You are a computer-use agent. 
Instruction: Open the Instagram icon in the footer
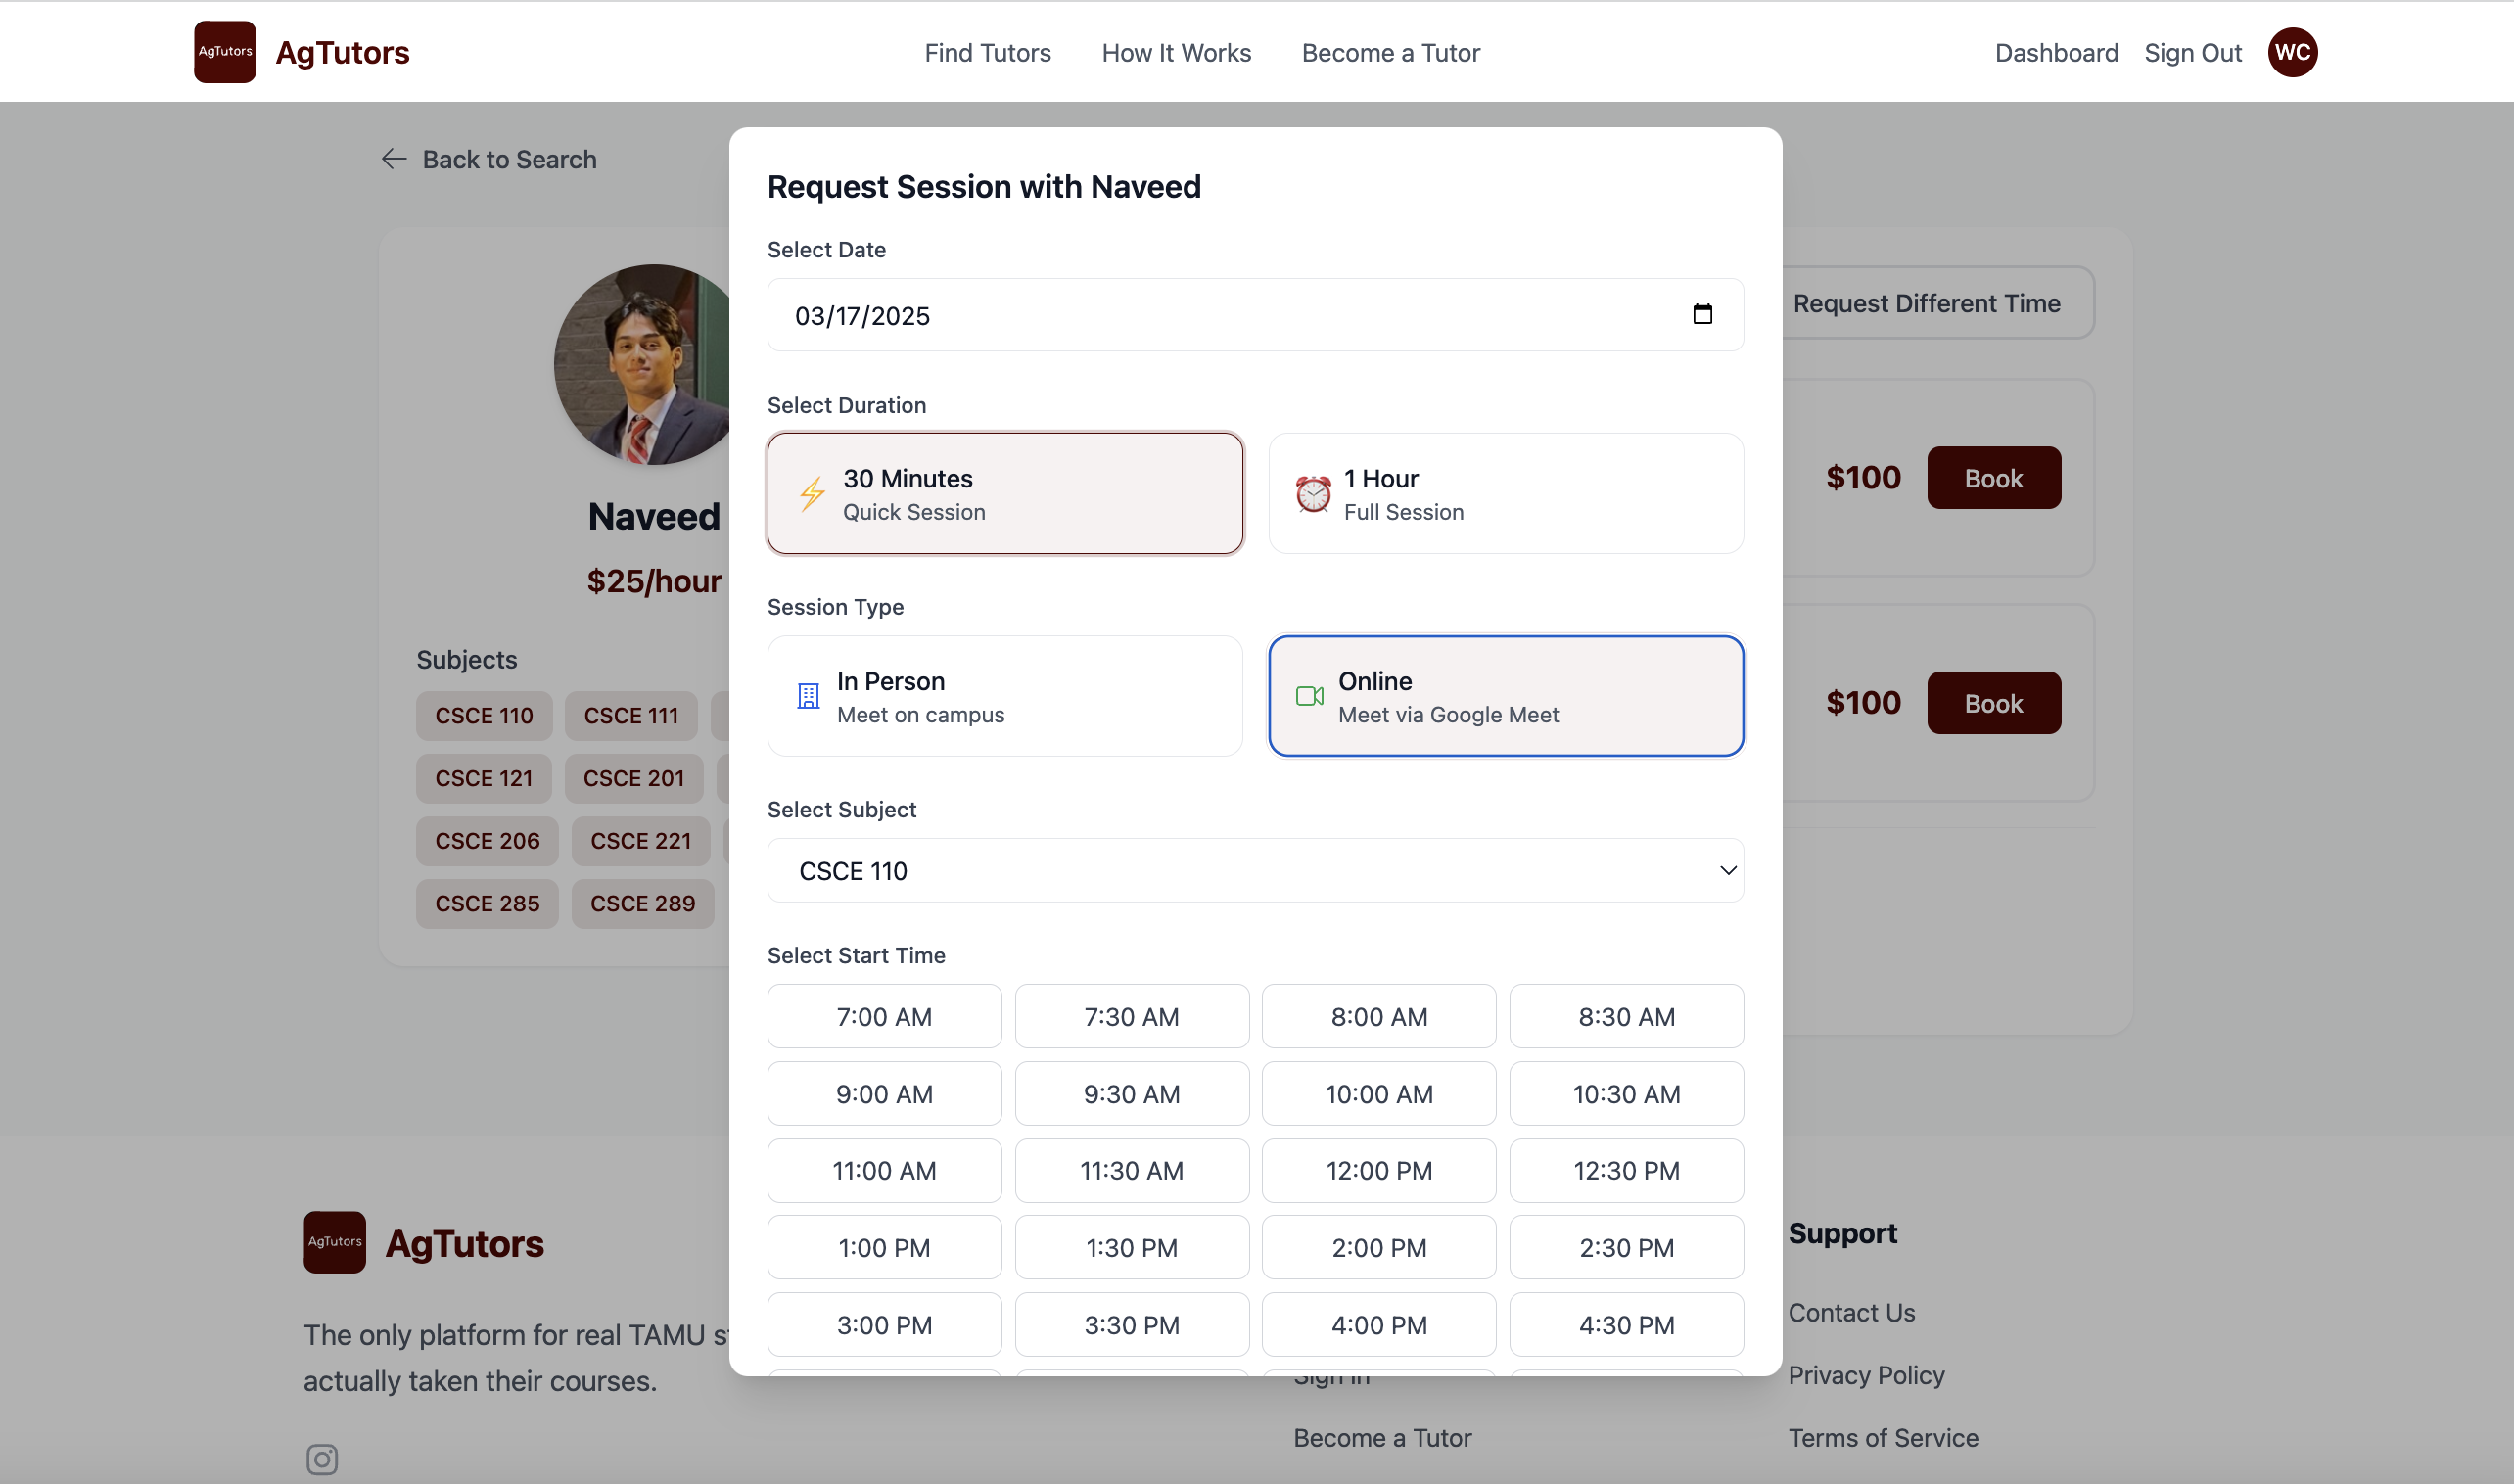coord(322,1459)
